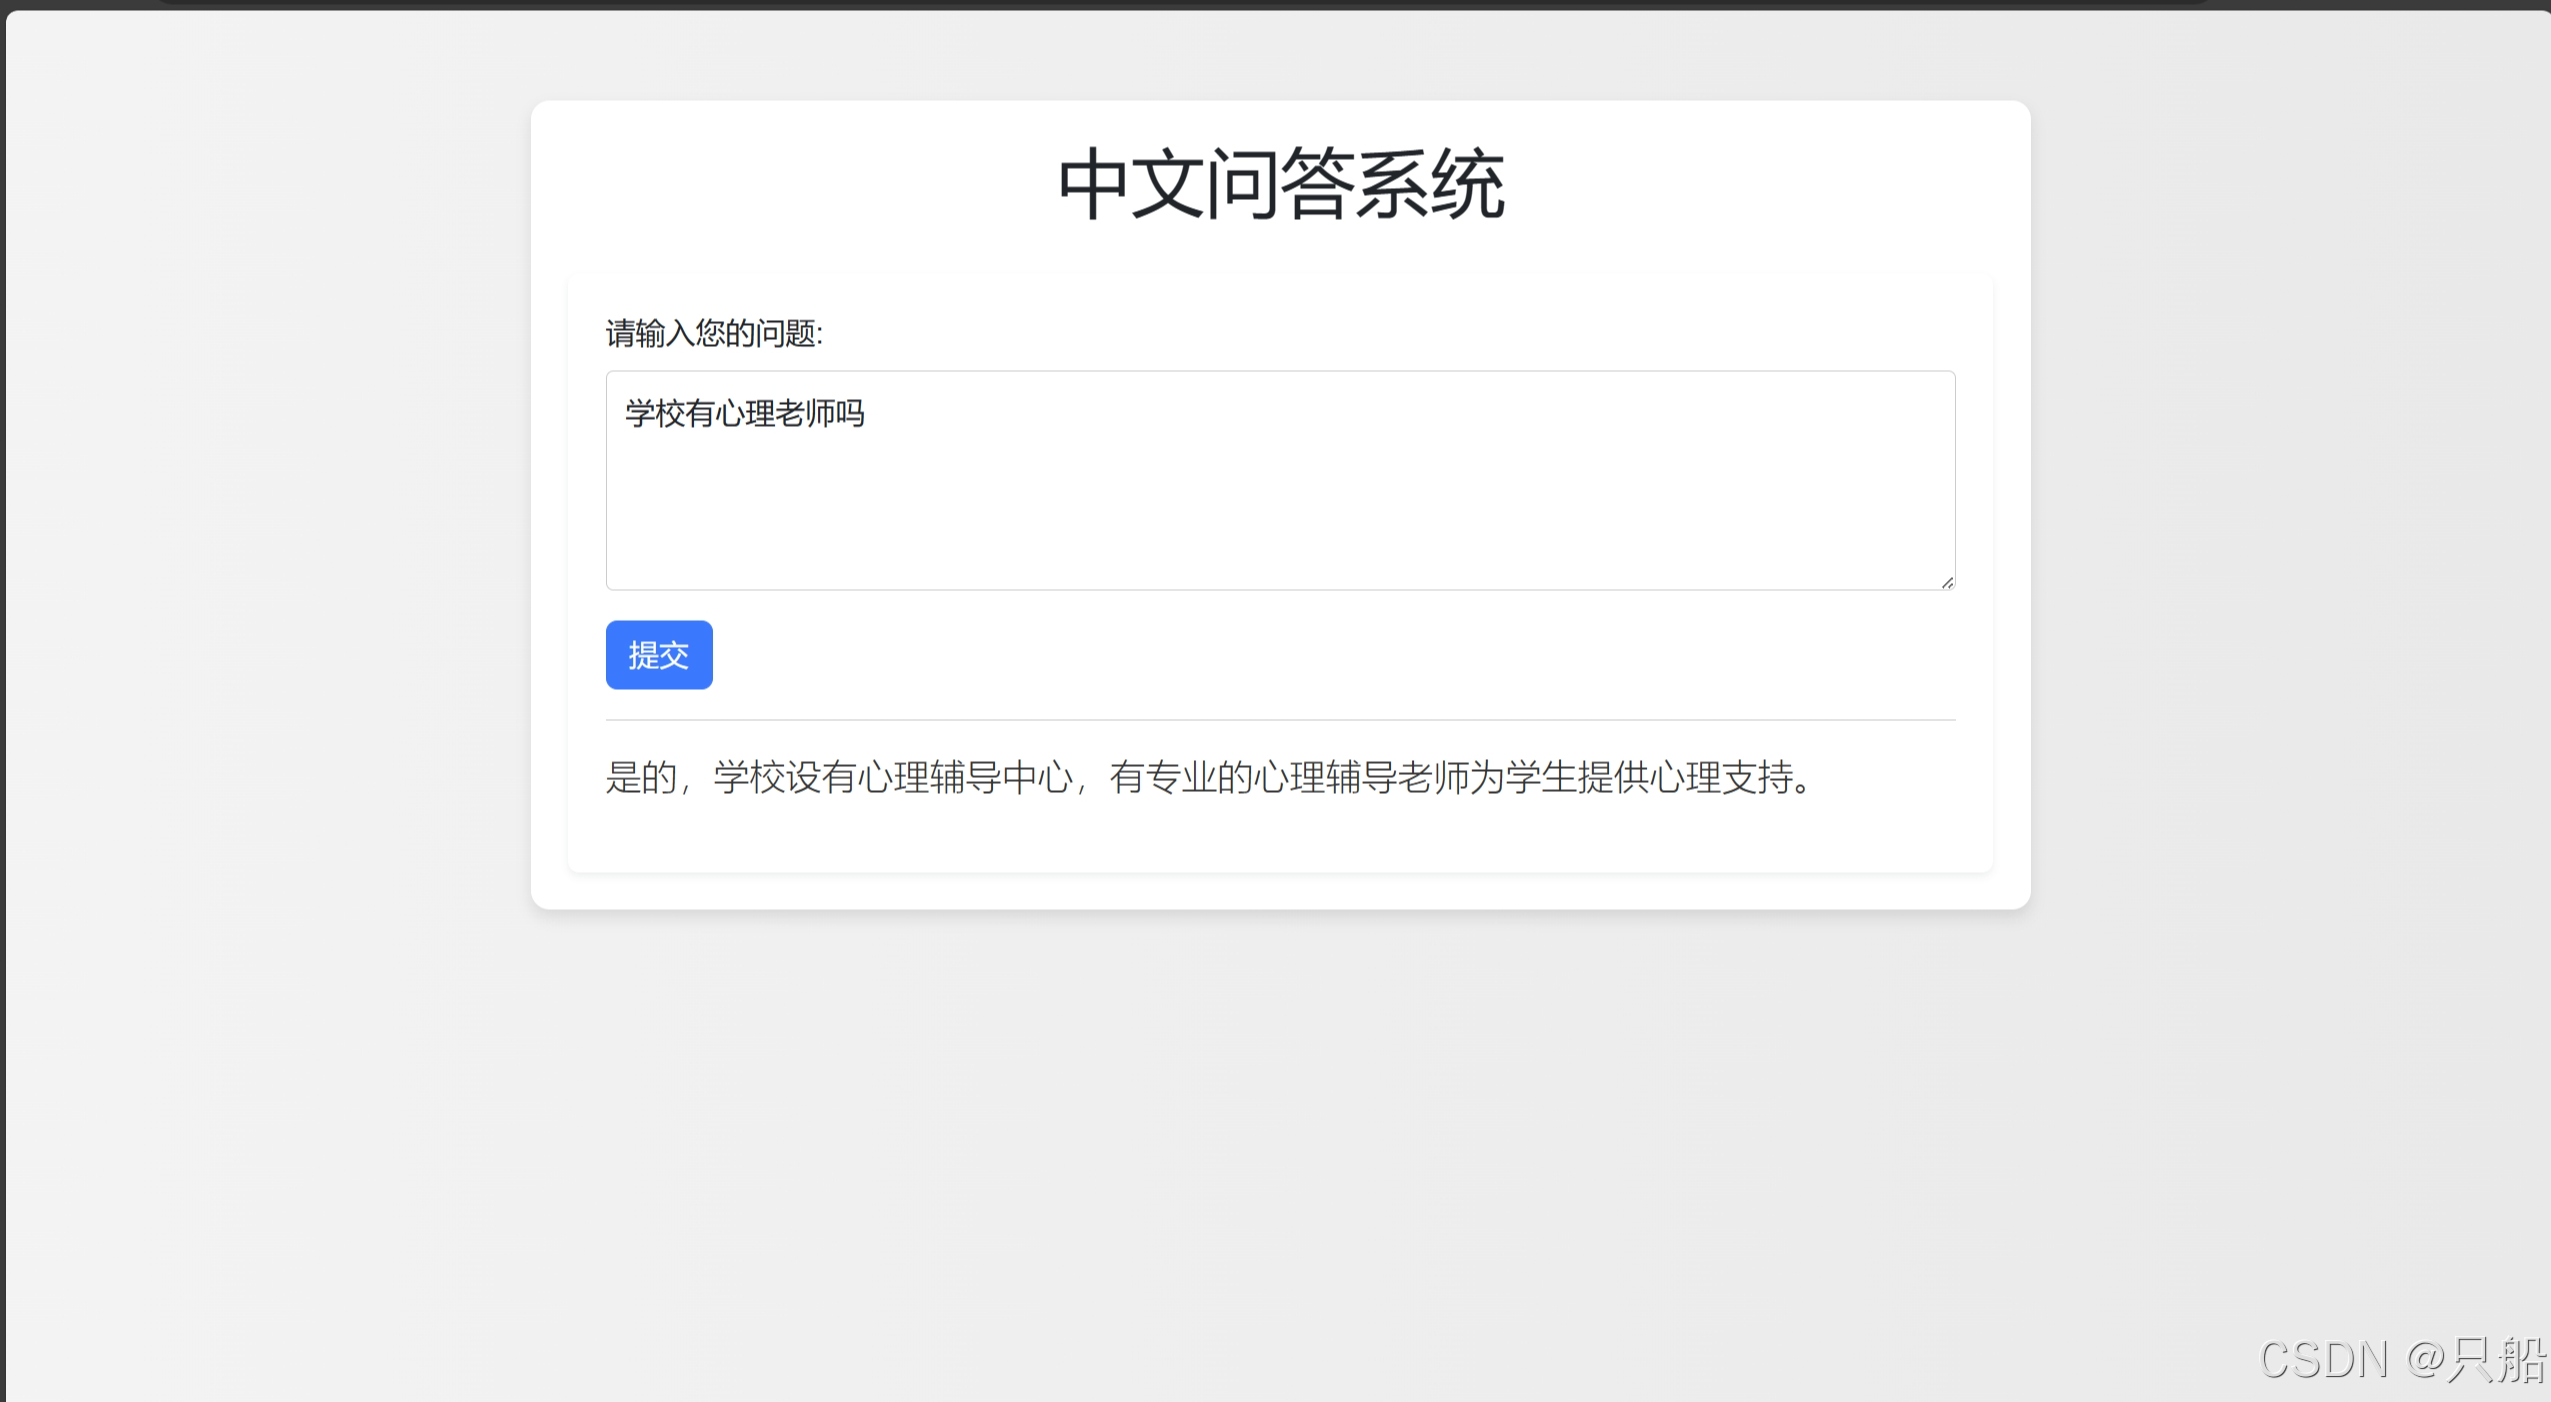Click the 请输入您的问题 field label
The width and height of the screenshot is (2551, 1402).
[x=714, y=333]
